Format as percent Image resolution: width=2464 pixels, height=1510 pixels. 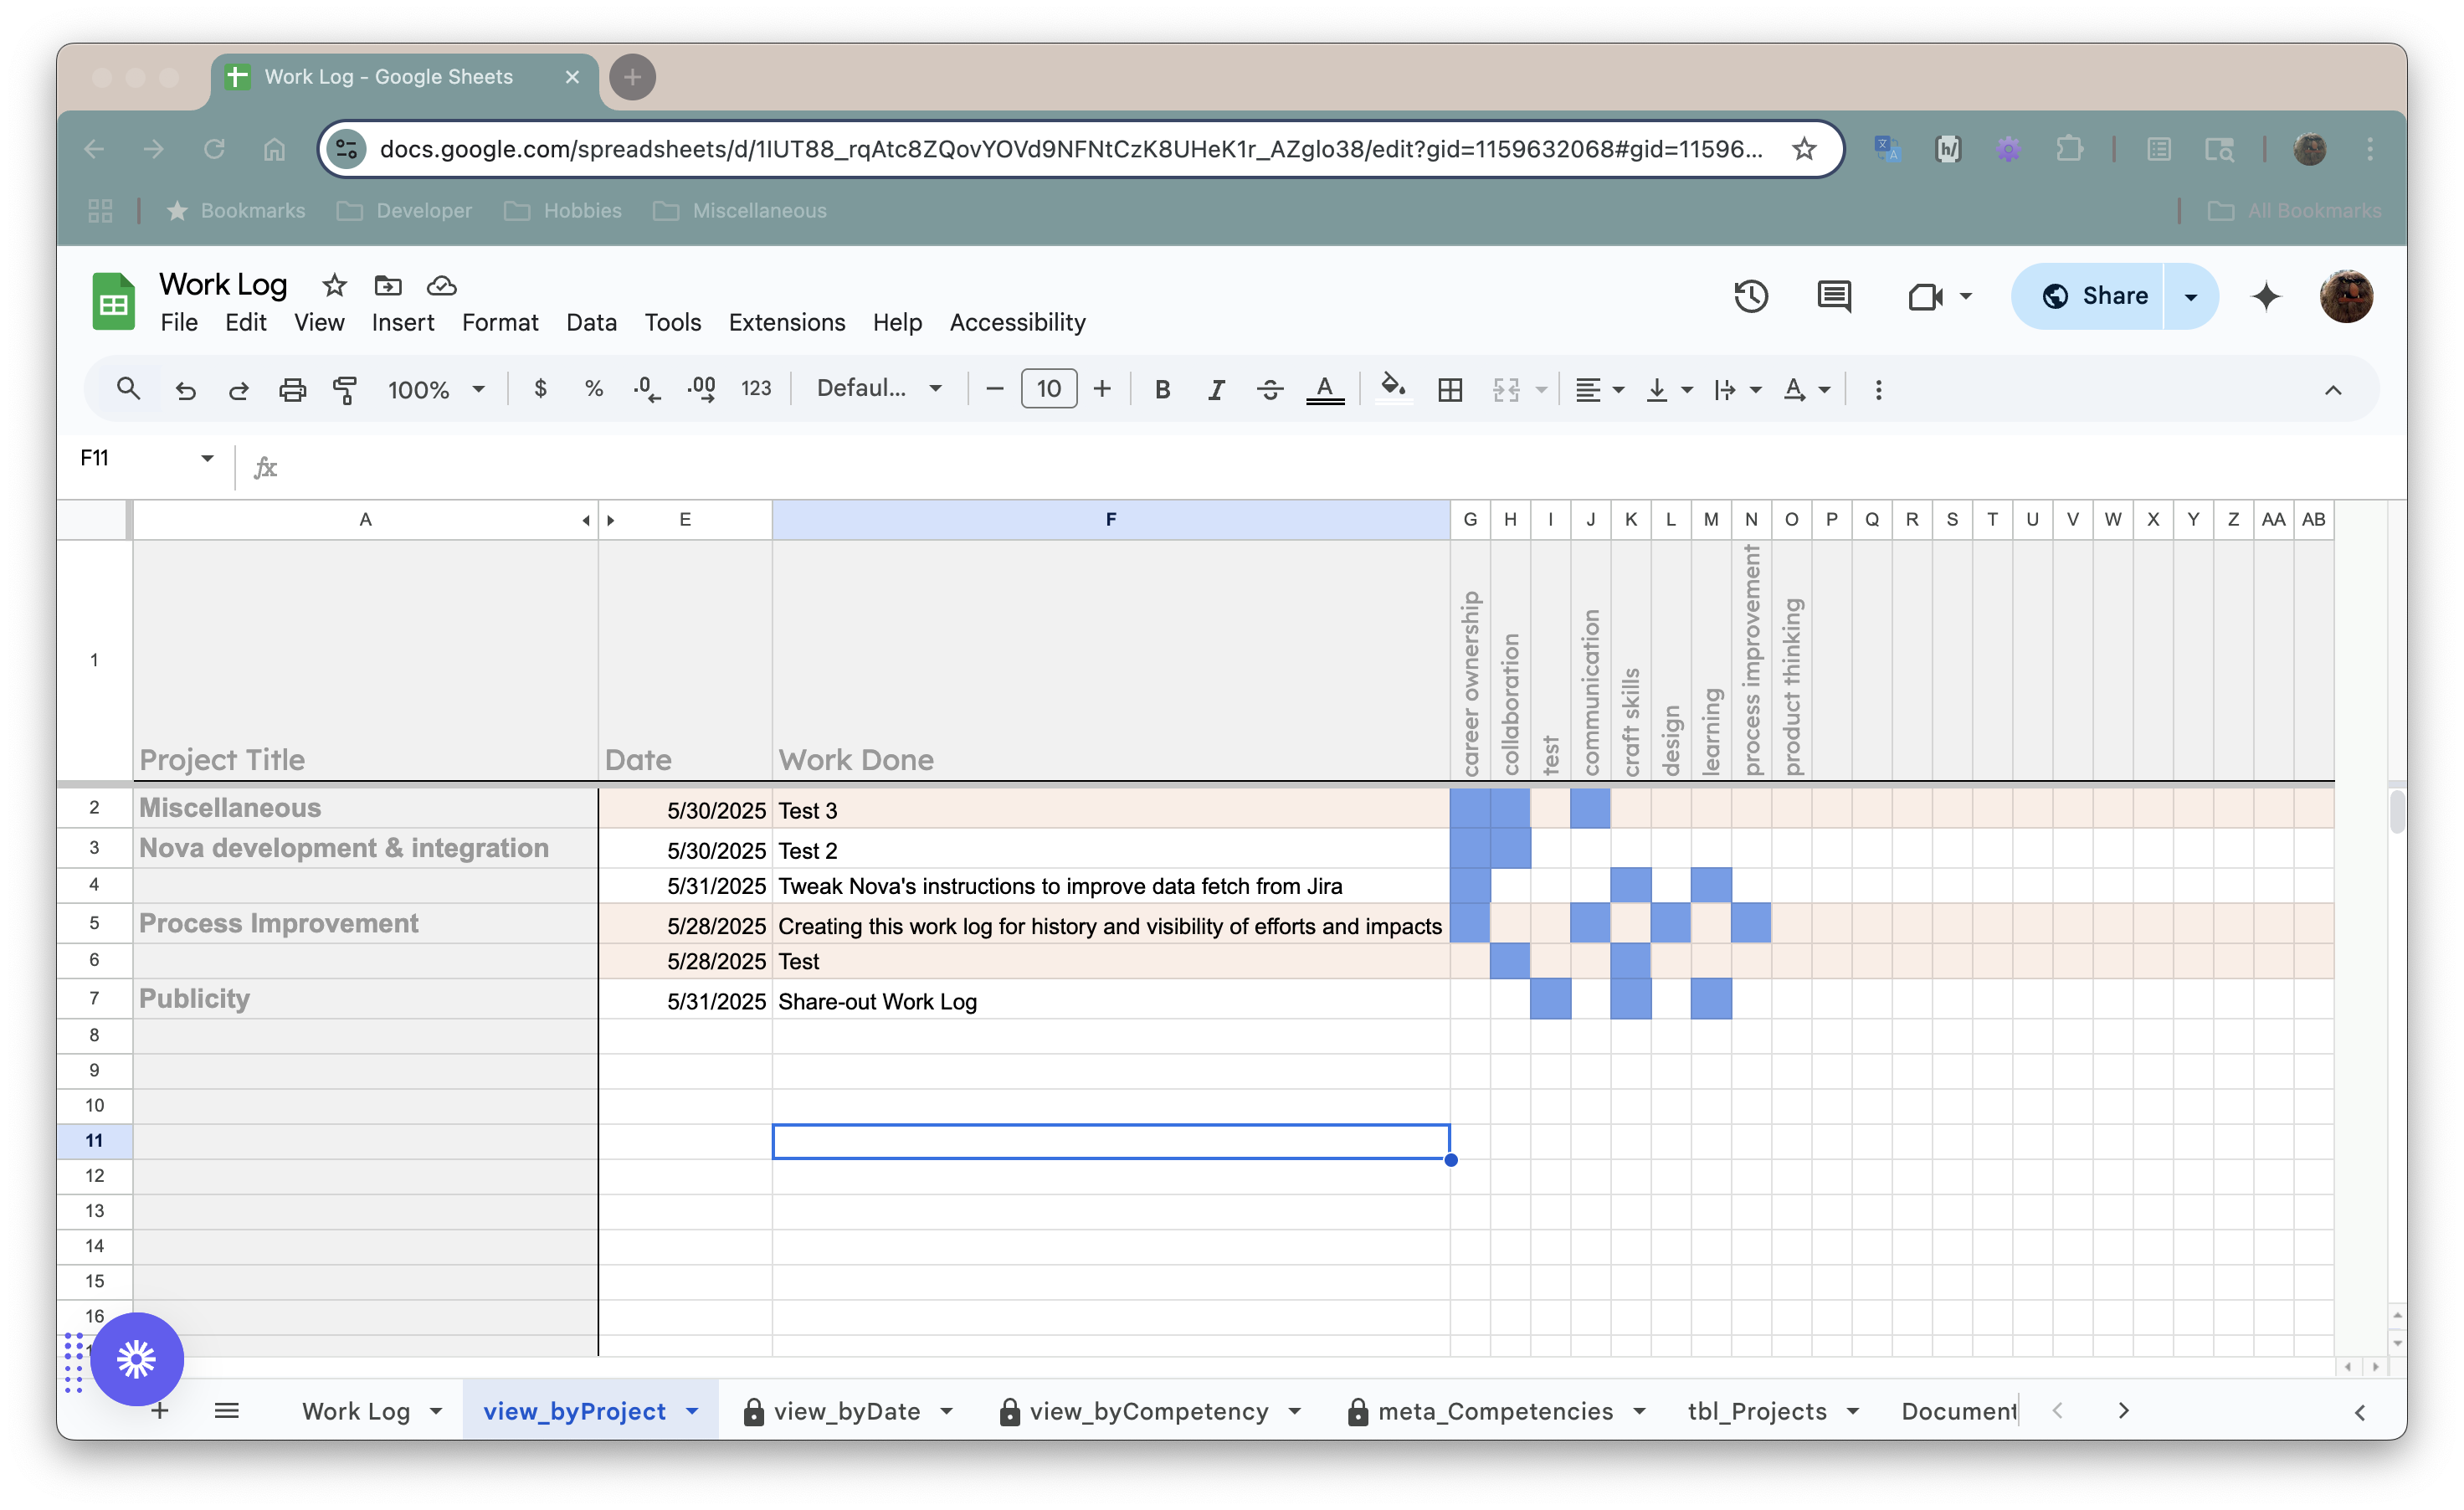[x=594, y=389]
